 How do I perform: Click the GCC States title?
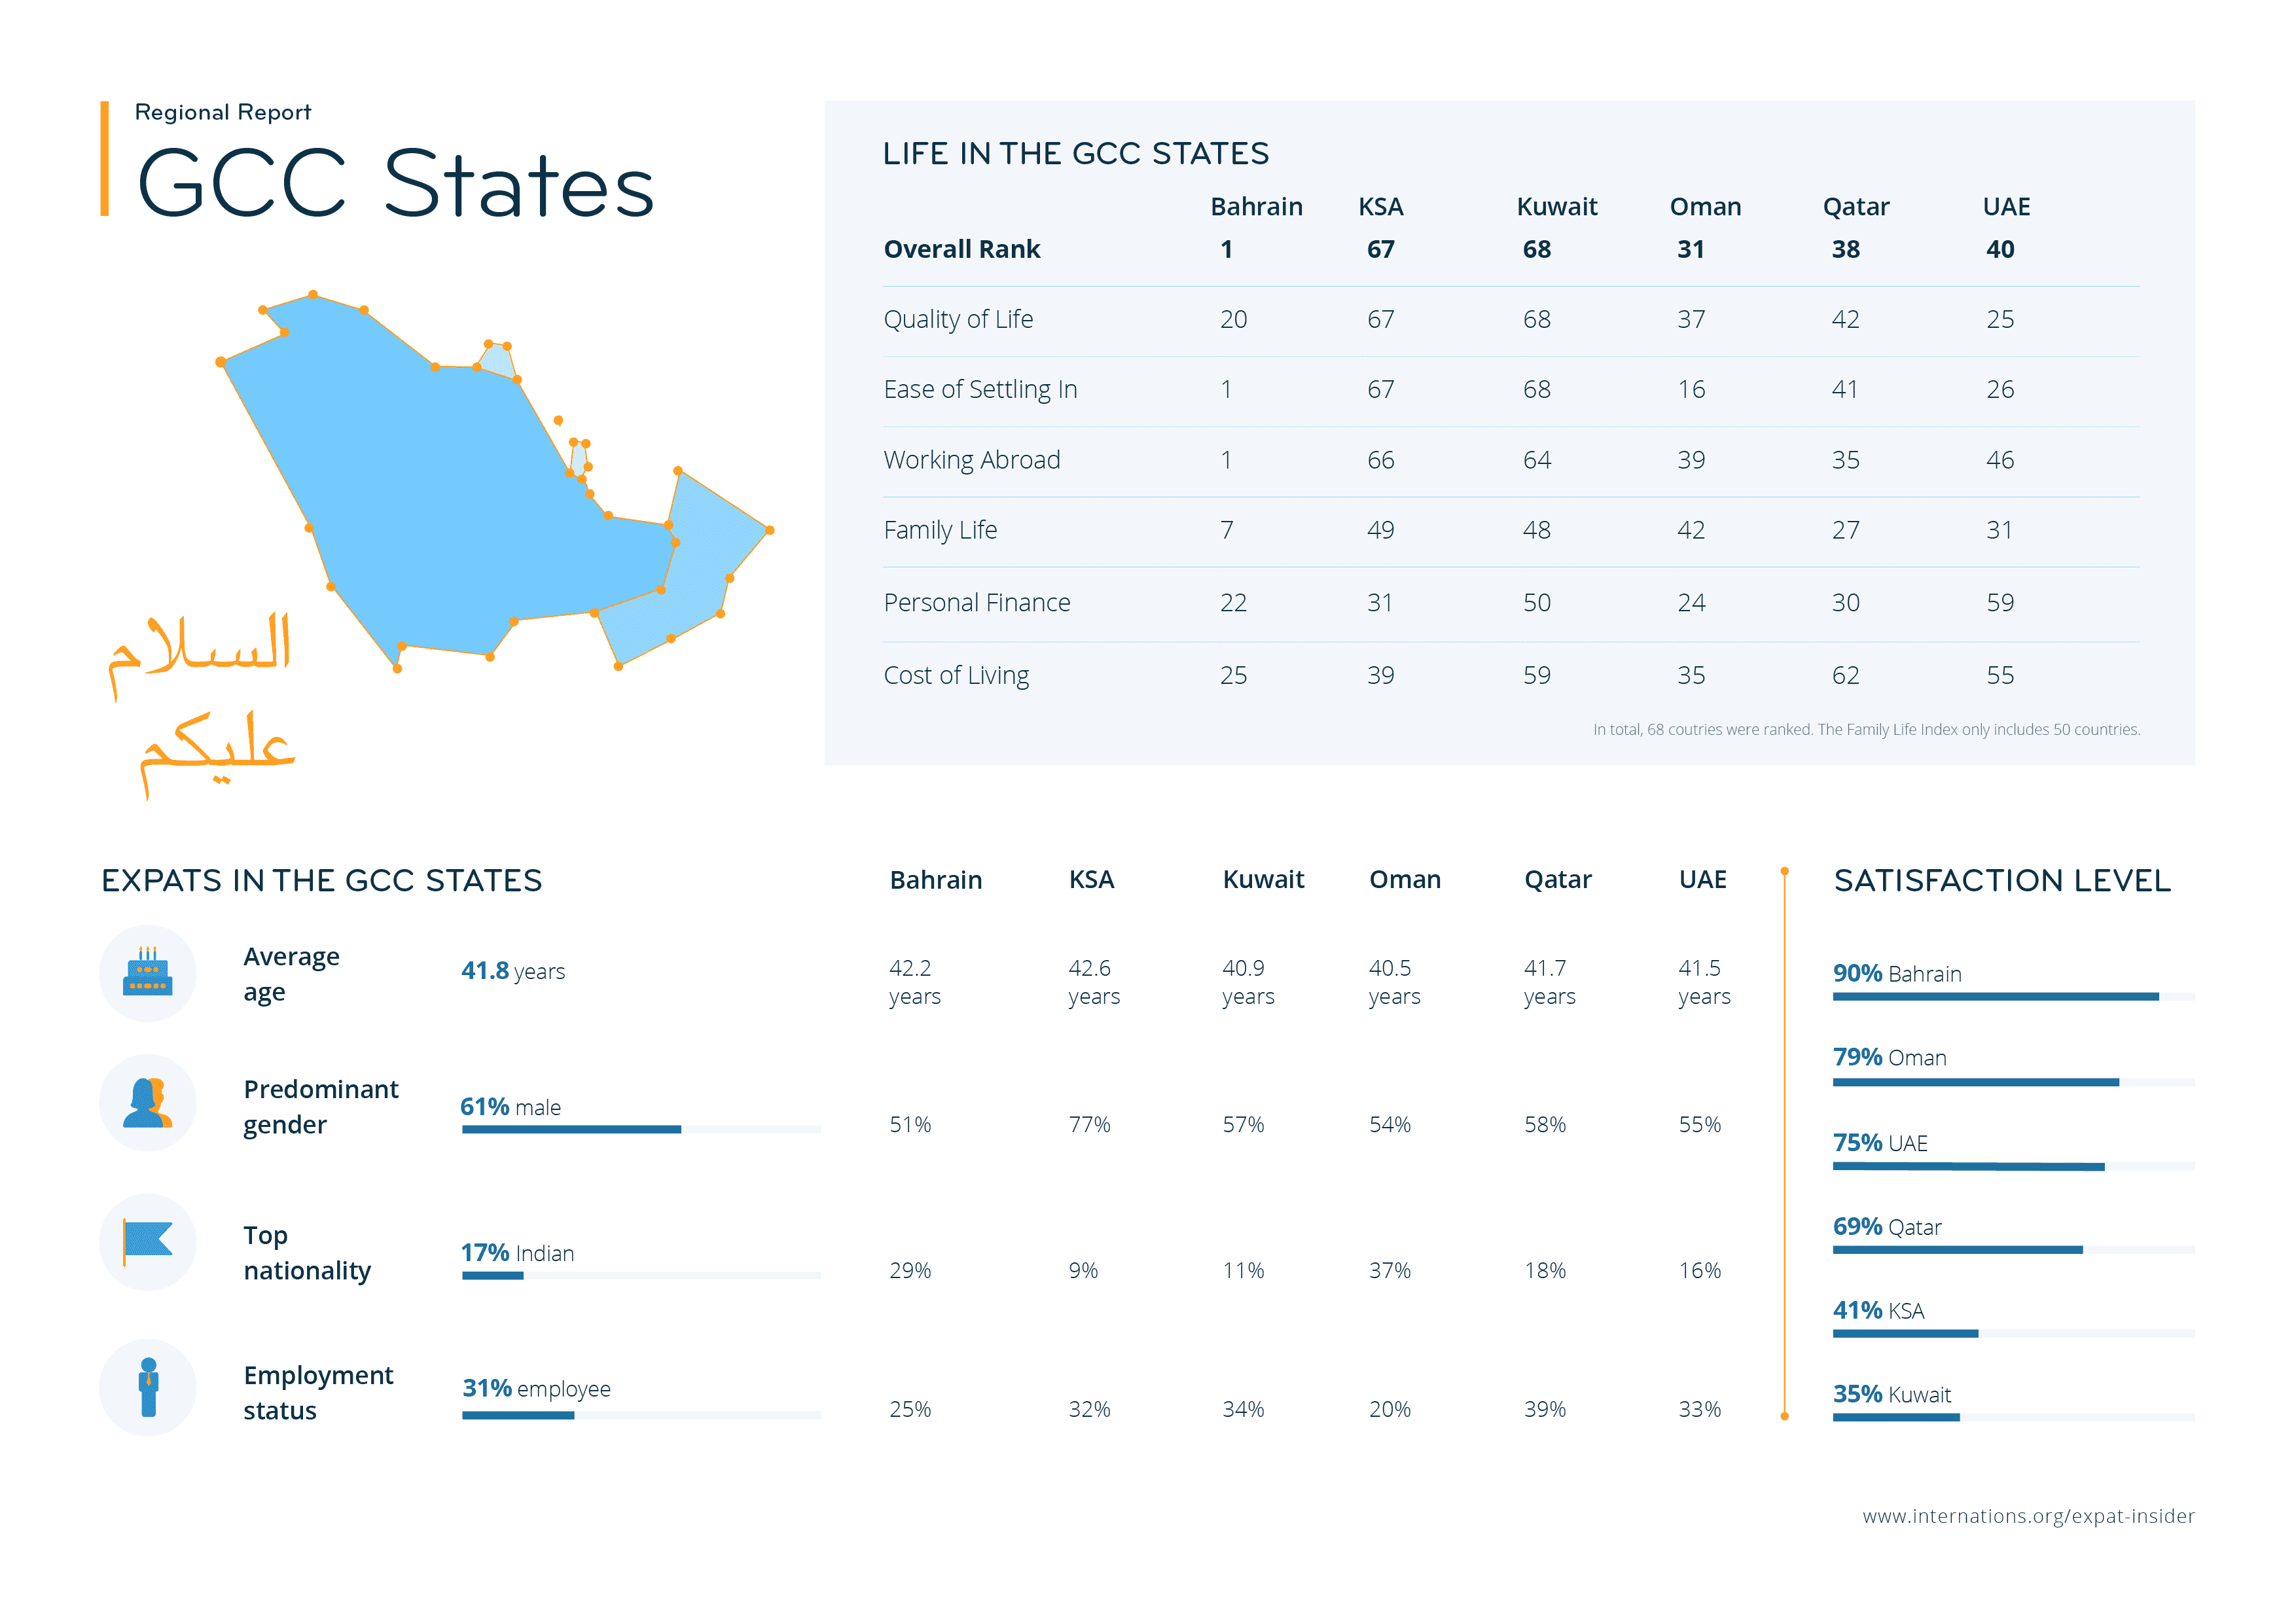[395, 184]
